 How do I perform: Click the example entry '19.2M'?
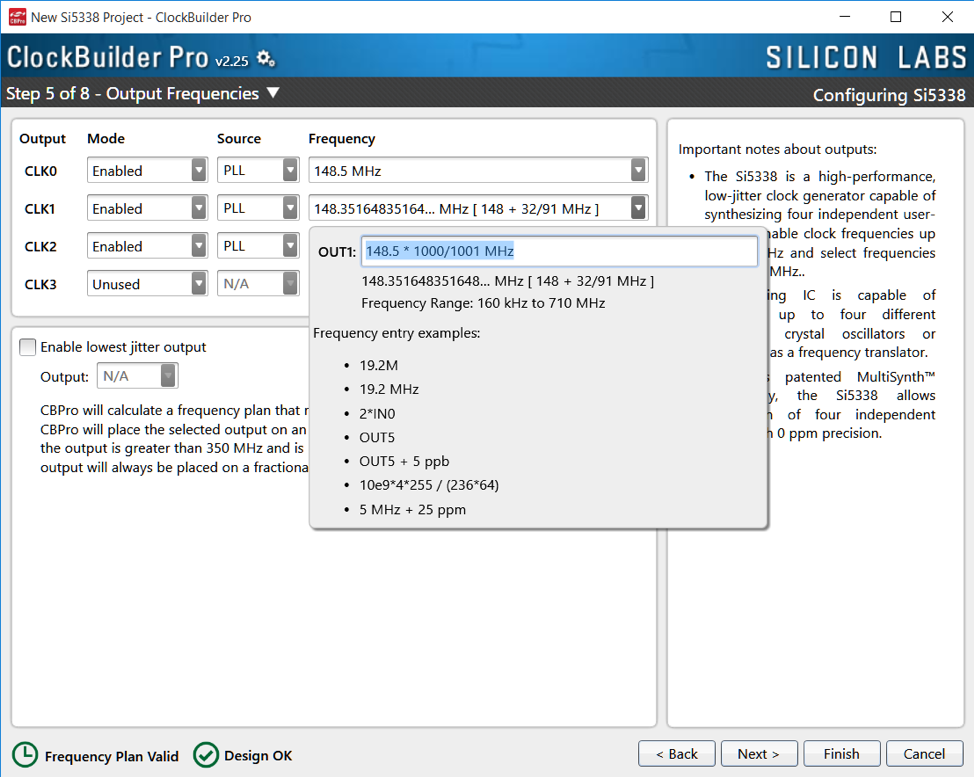[378, 365]
